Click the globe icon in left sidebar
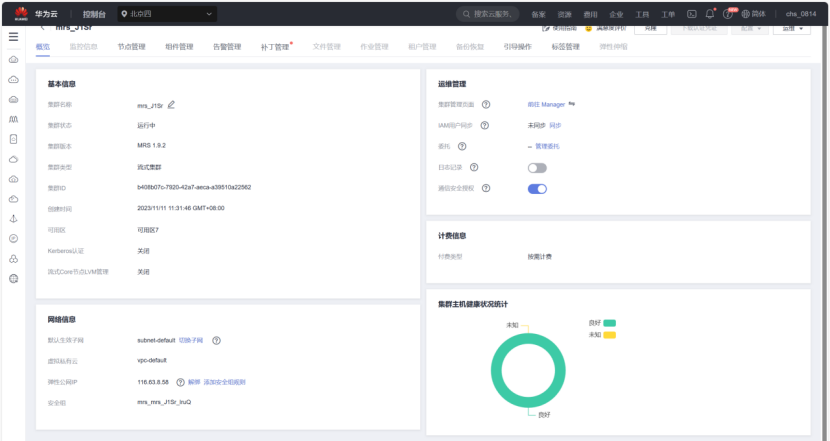Viewport: 830px width, 441px height. coord(14,278)
